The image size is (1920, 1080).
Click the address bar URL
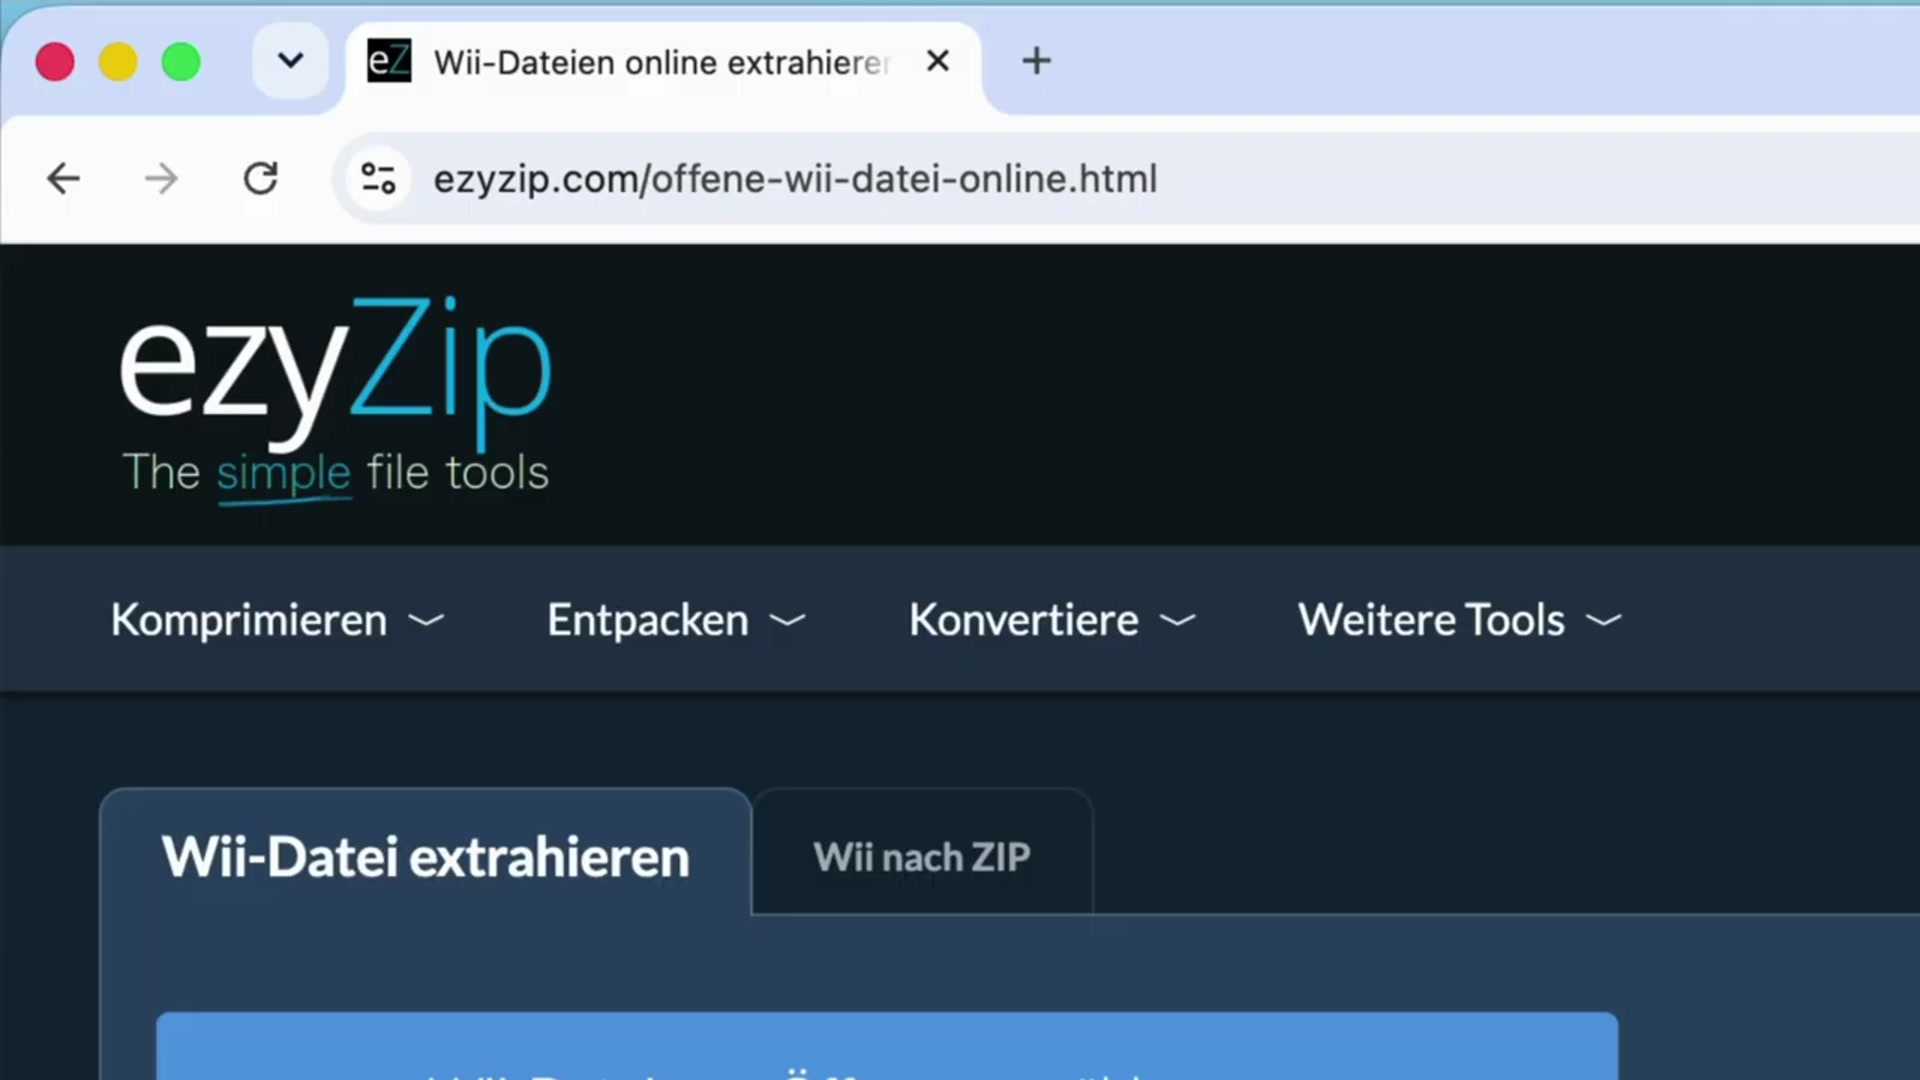(795, 179)
